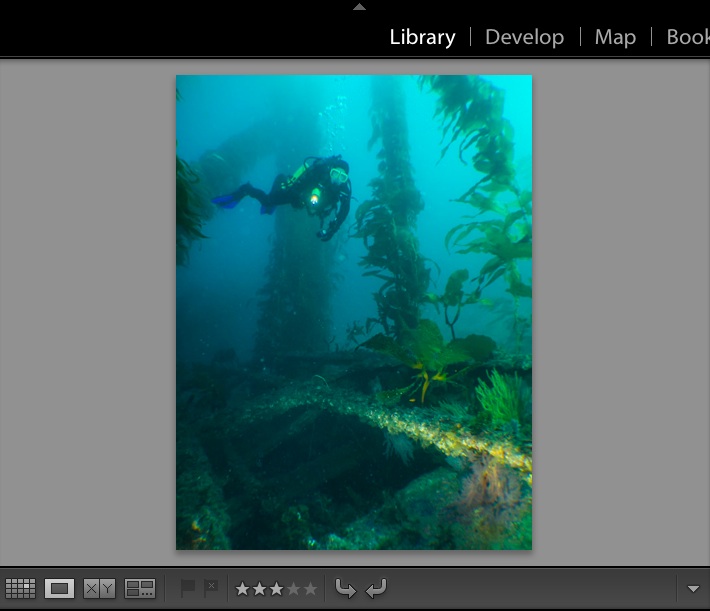Switch to the Develop module
Screen dimensions: 710x611
pyautogui.click(x=524, y=37)
